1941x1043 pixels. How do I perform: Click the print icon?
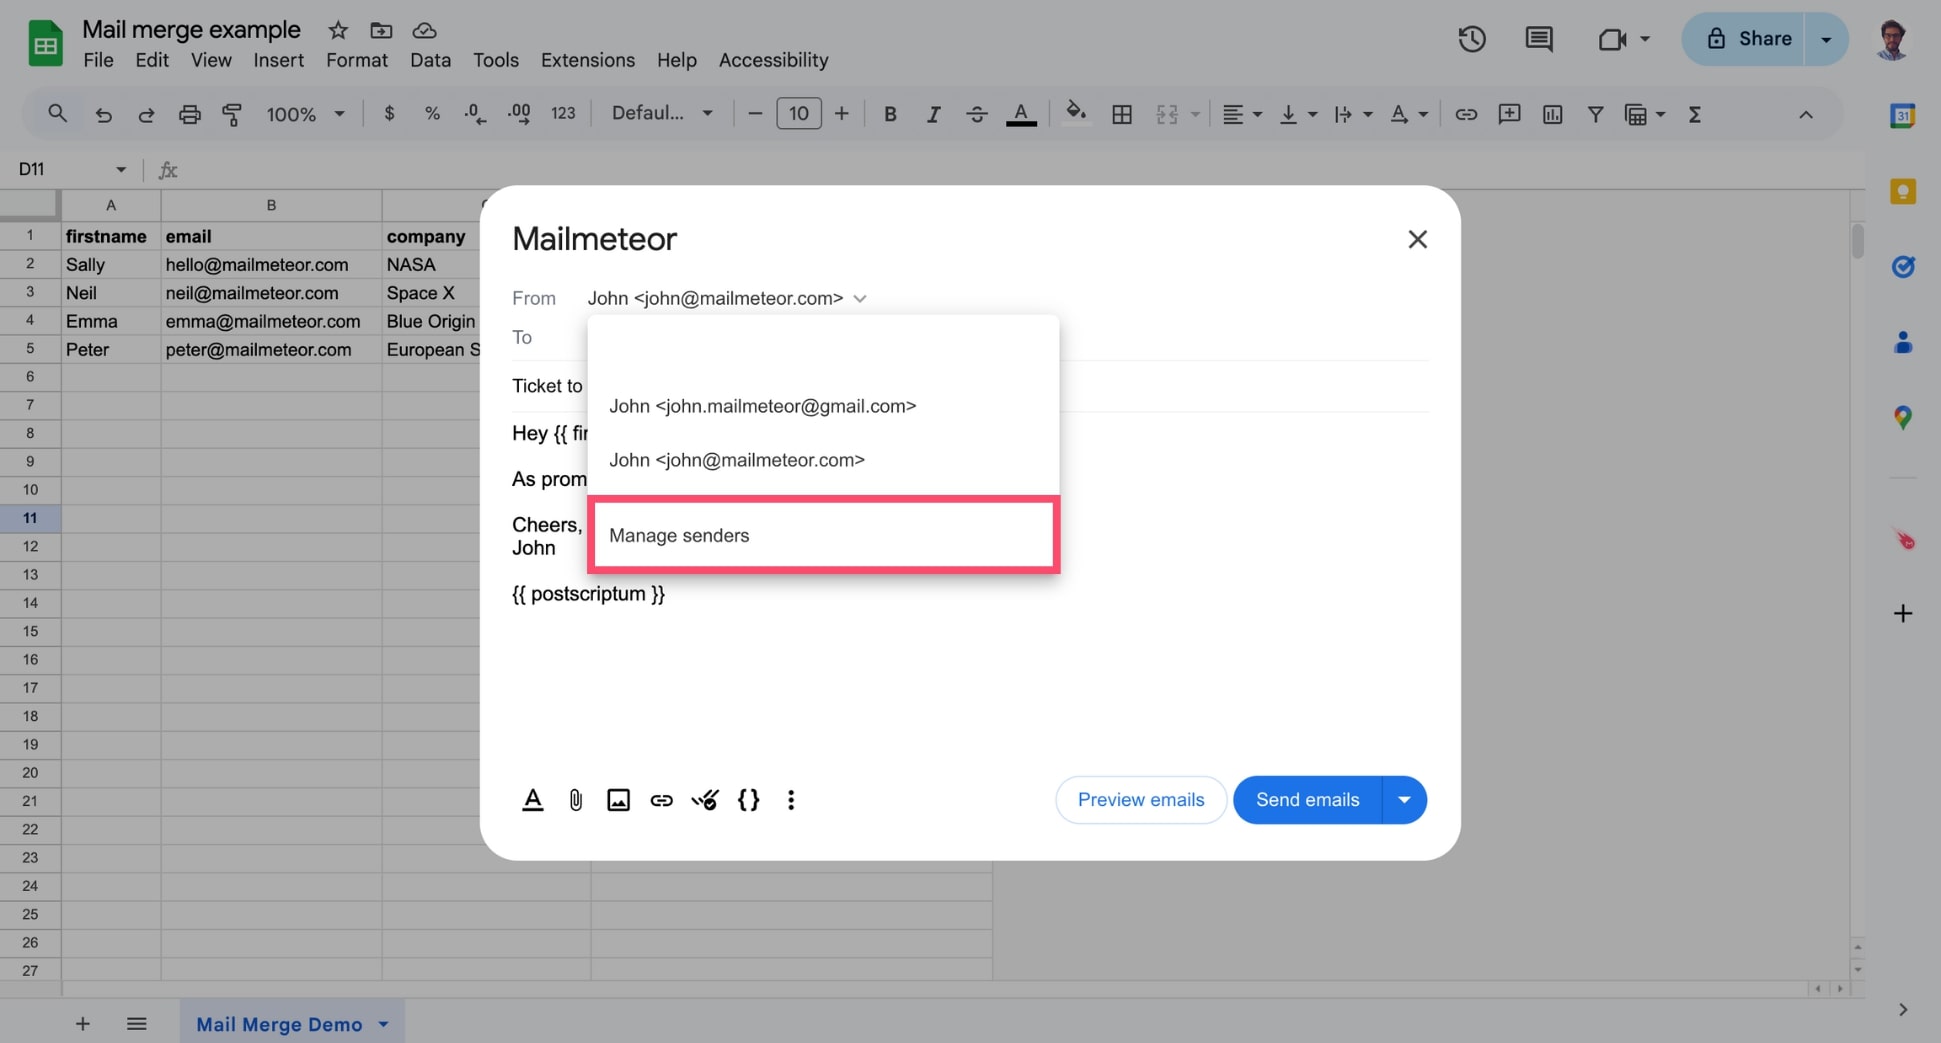click(189, 115)
